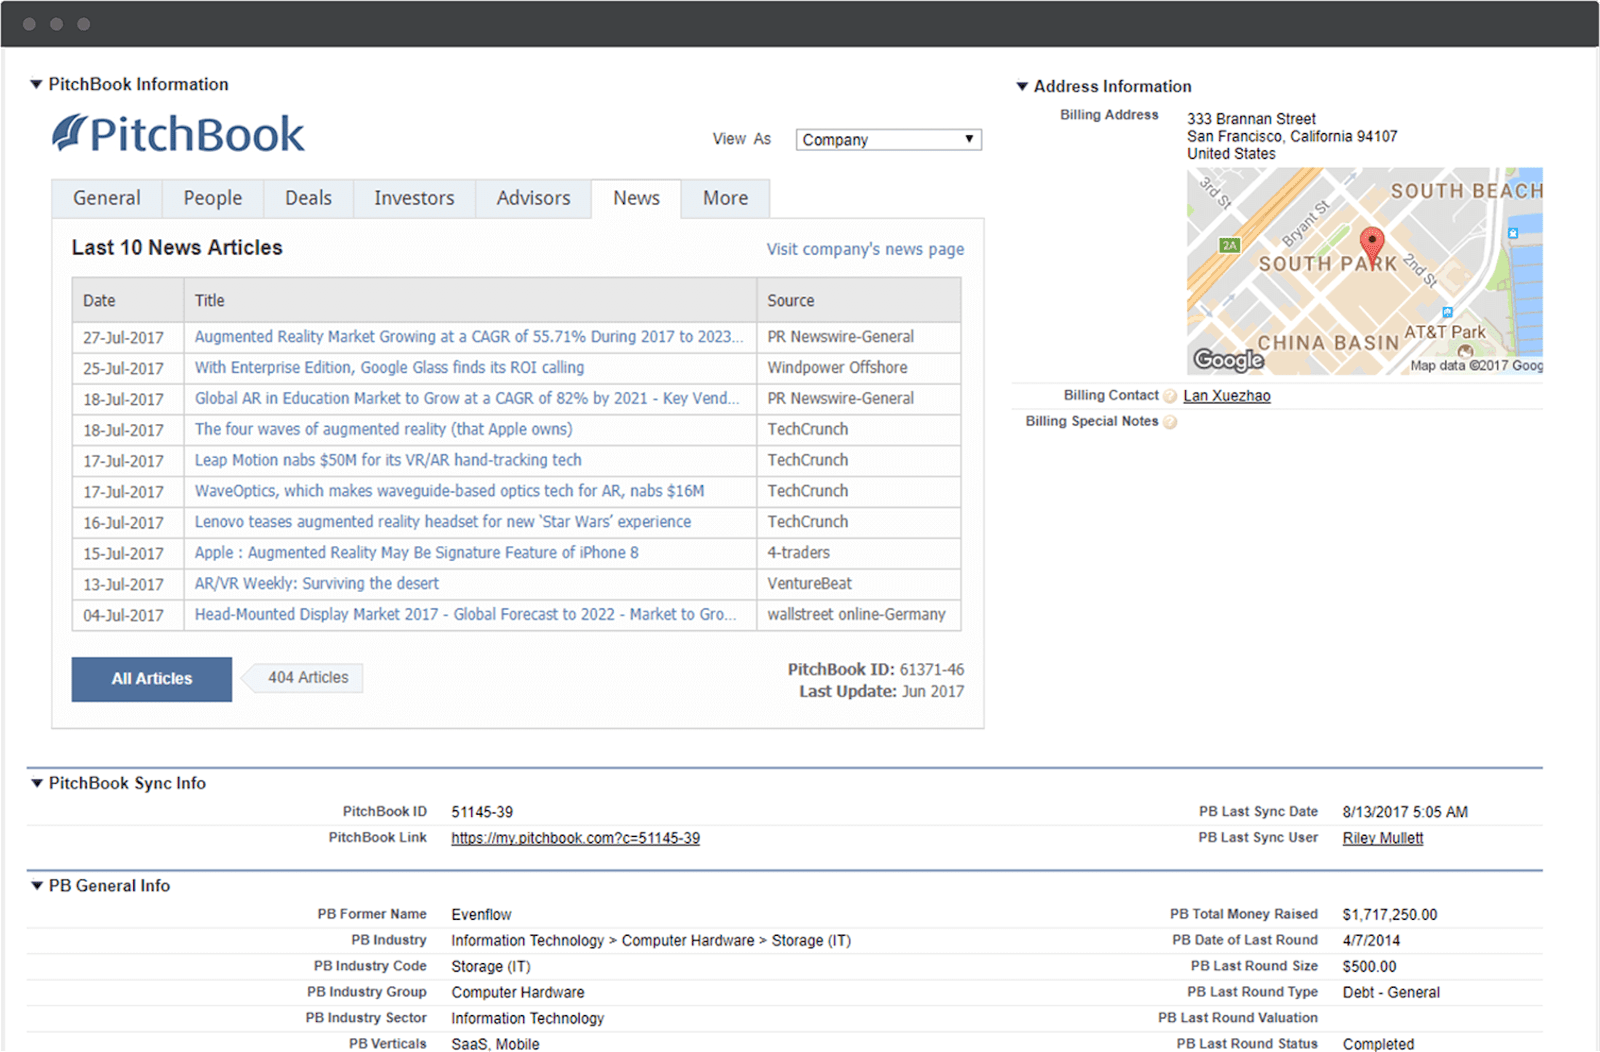This screenshot has width=1600, height=1052.
Task: Click the 404 Articles tag
Action: (303, 678)
